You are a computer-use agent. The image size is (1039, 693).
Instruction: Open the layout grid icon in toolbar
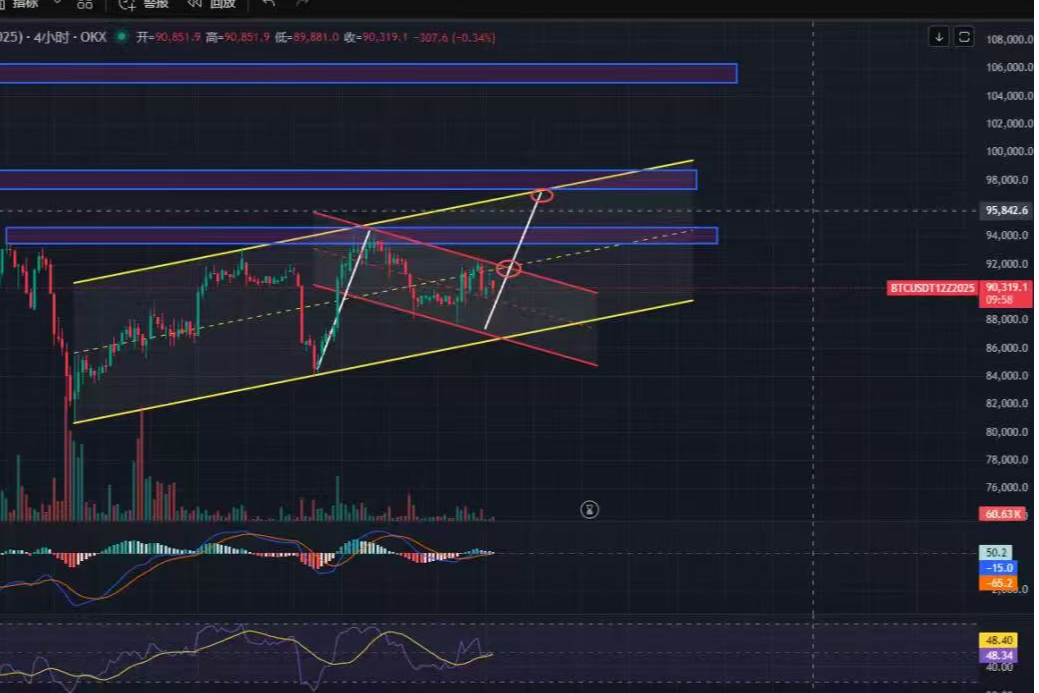85,4
